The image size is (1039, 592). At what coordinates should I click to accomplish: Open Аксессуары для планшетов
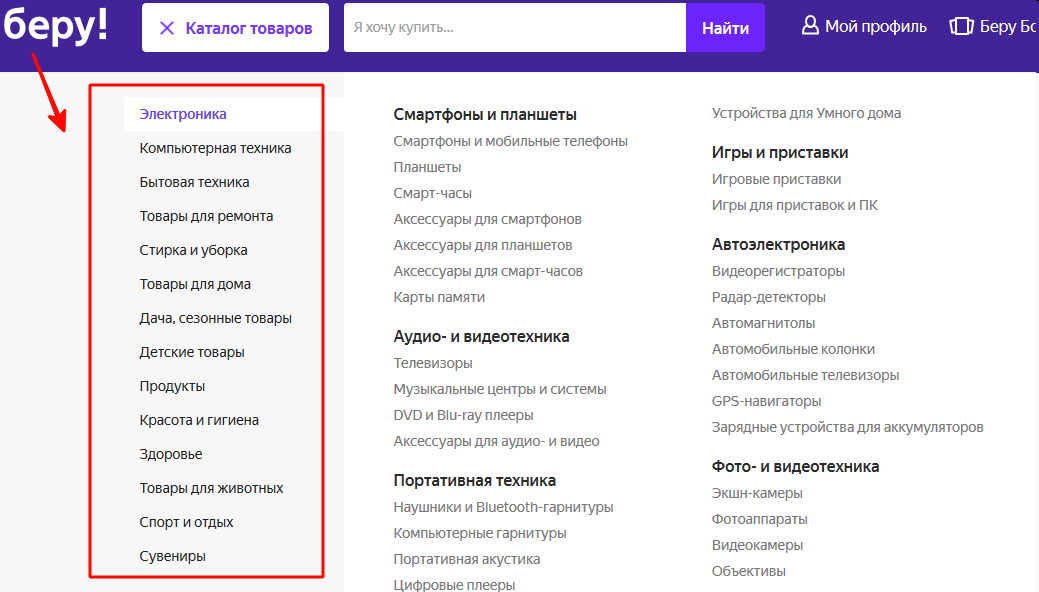pos(483,245)
